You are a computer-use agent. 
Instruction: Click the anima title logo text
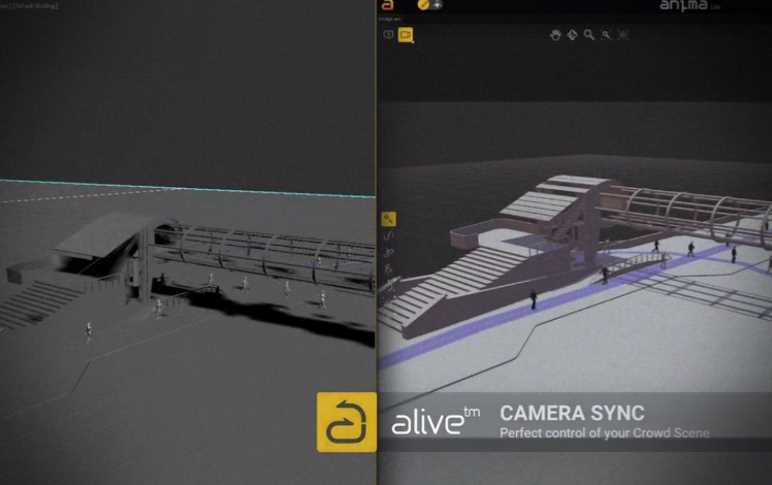pos(684,5)
